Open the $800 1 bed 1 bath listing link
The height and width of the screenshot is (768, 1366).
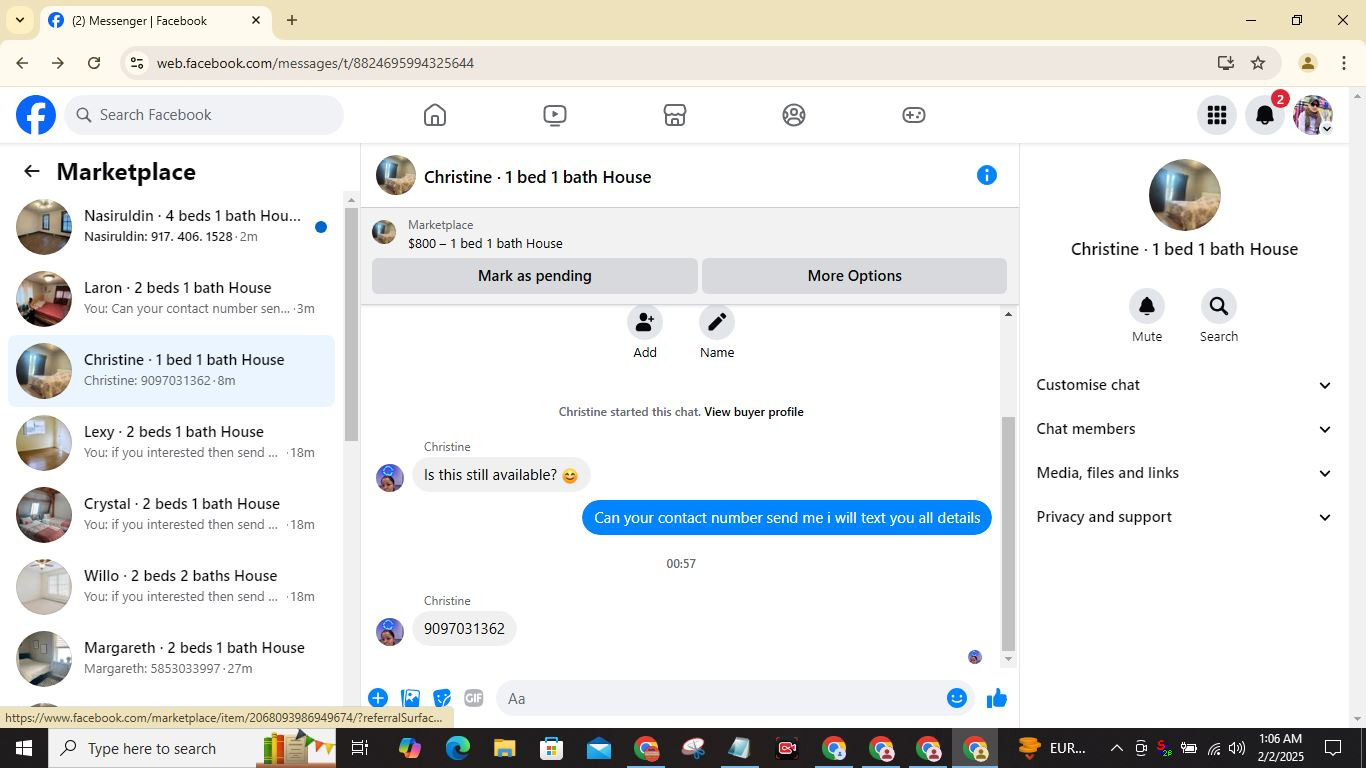[485, 243]
